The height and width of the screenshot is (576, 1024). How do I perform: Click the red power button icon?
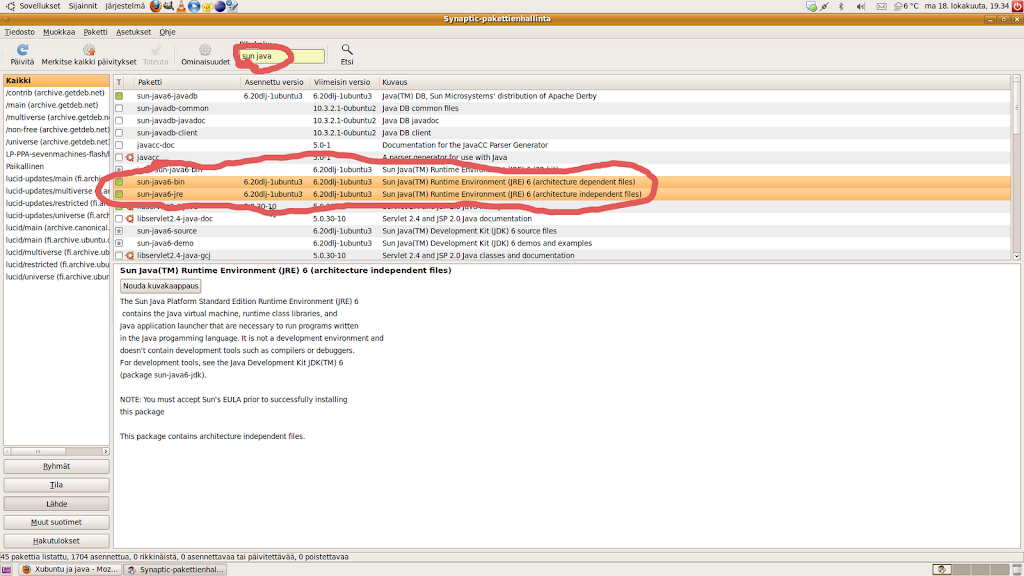pyautogui.click(x=1017, y=7)
